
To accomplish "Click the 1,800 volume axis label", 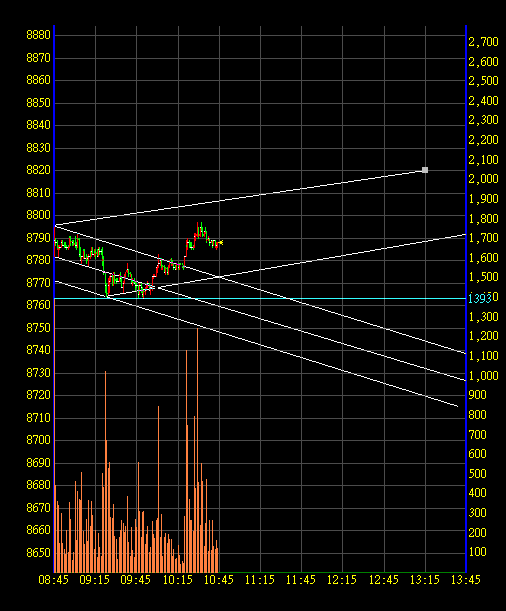I will click(x=483, y=219).
